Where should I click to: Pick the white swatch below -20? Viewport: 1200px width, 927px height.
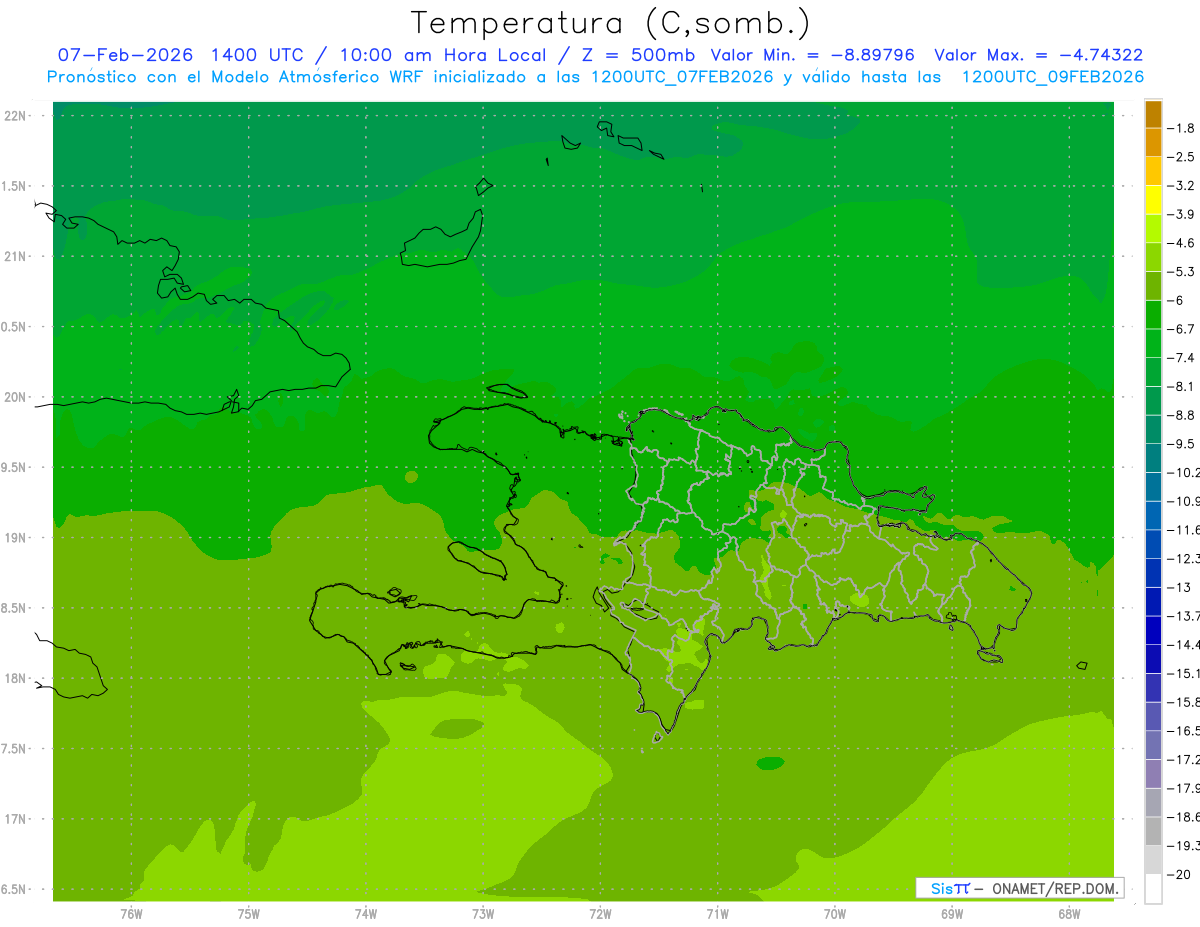(x=1153, y=888)
